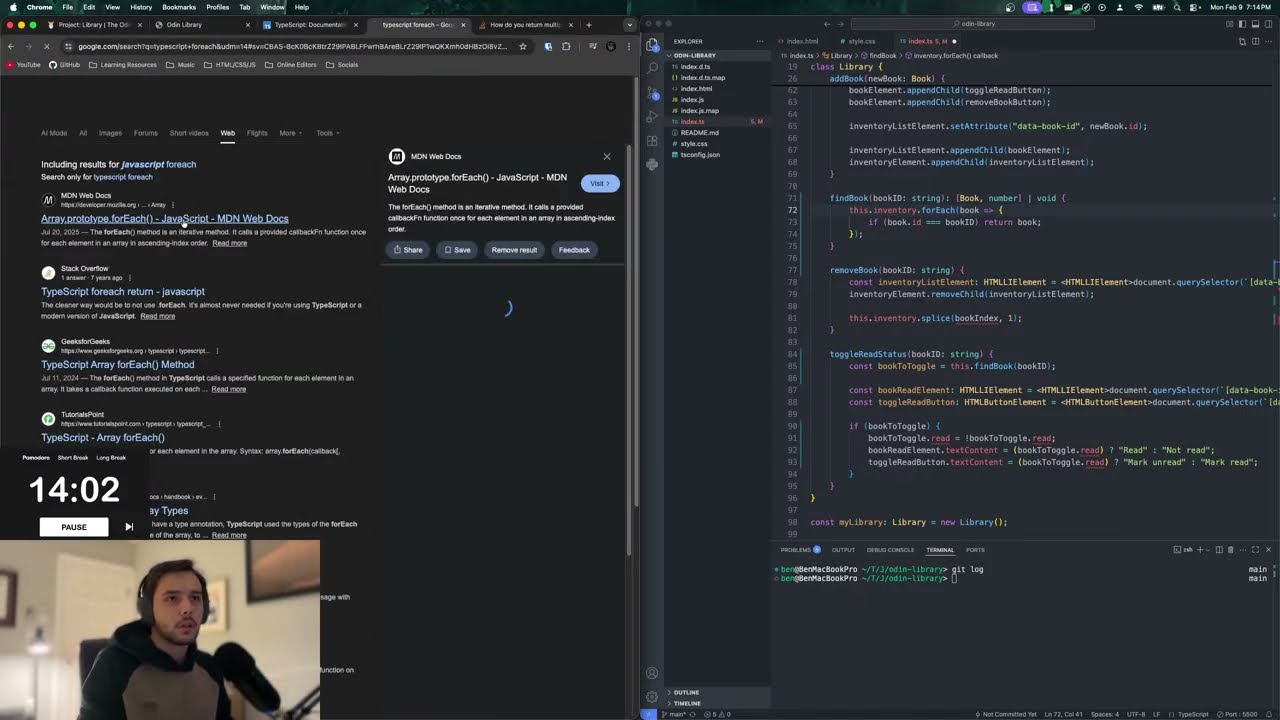
Task: Open Run and Debug view in VS Code
Action: pos(652,117)
